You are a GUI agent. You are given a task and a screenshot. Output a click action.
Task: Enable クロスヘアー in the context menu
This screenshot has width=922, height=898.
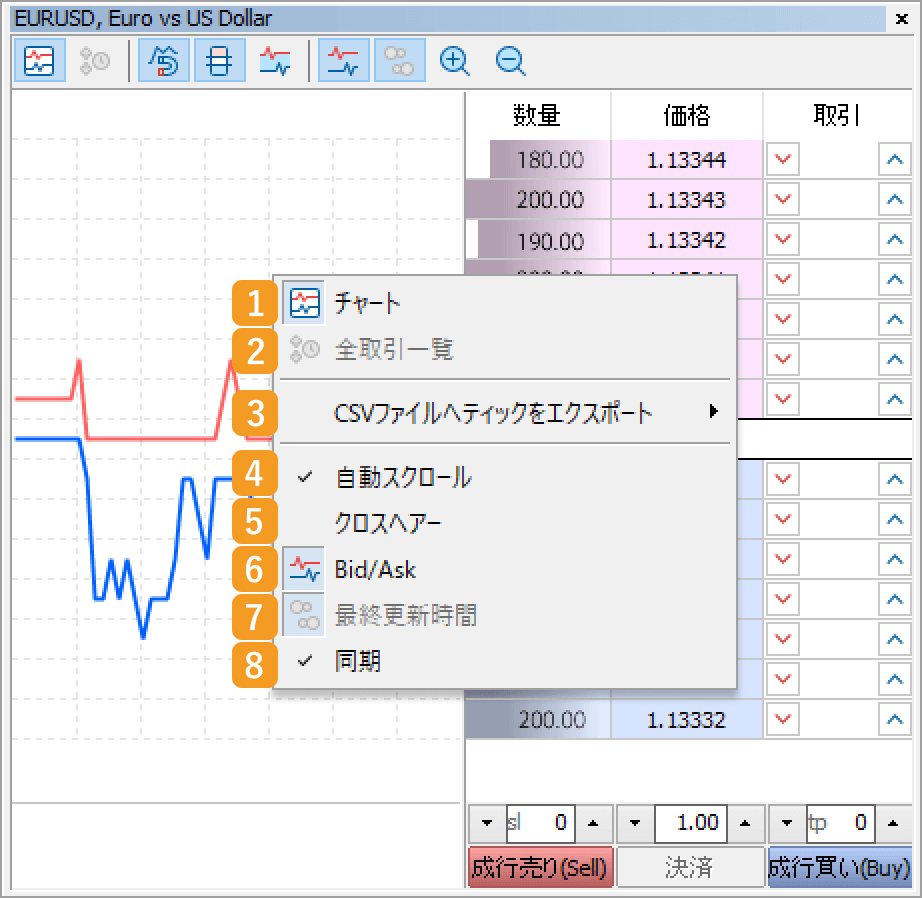click(x=506, y=522)
